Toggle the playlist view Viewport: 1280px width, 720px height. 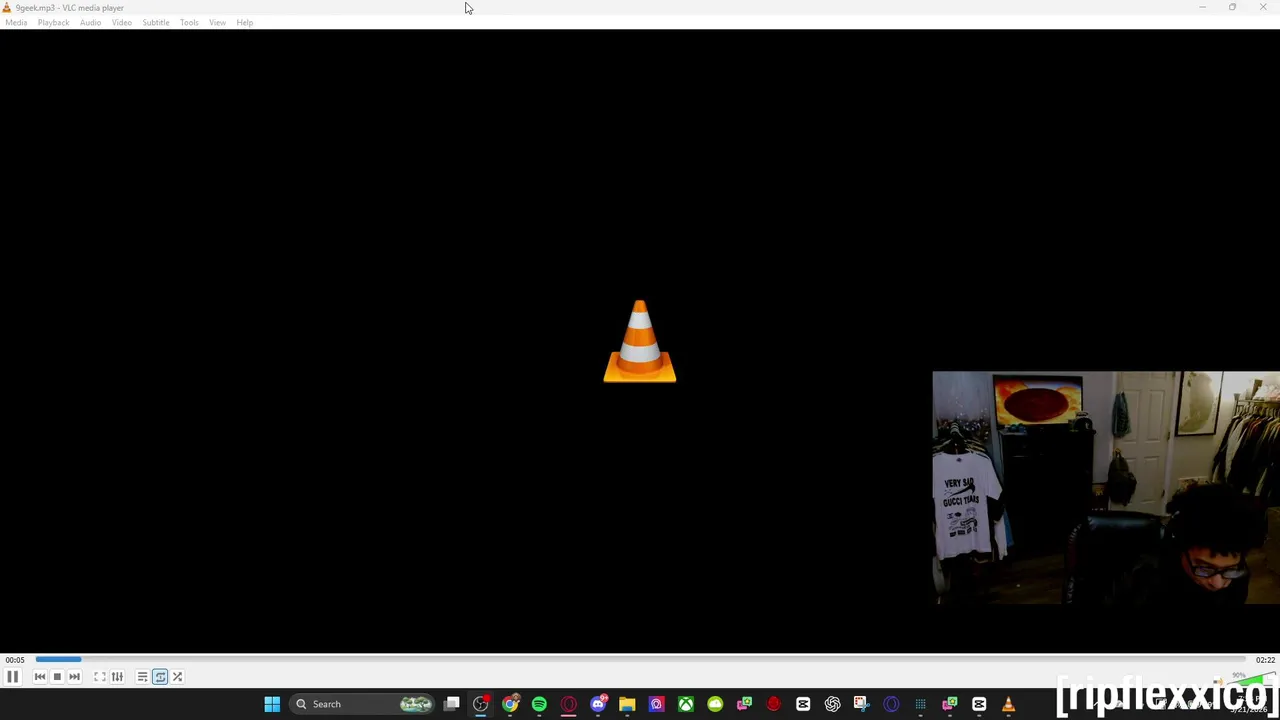(x=143, y=677)
